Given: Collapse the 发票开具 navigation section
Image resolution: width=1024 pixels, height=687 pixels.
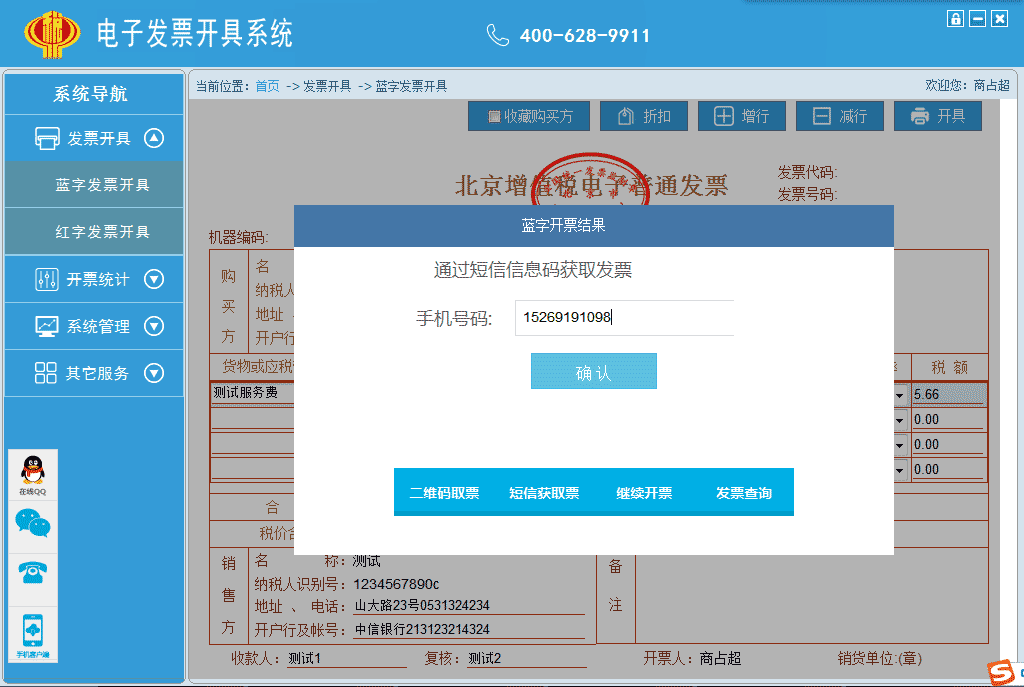Looking at the screenshot, I should click(153, 138).
